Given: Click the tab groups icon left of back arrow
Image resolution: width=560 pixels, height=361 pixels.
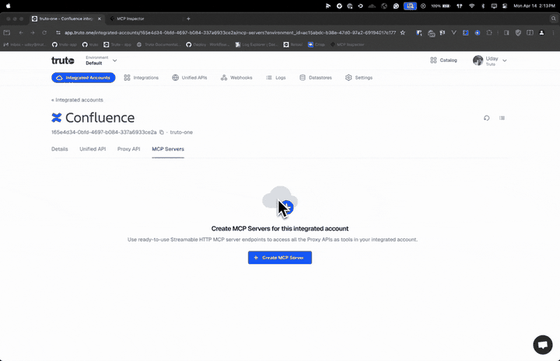Looking at the screenshot, I should point(7,32).
